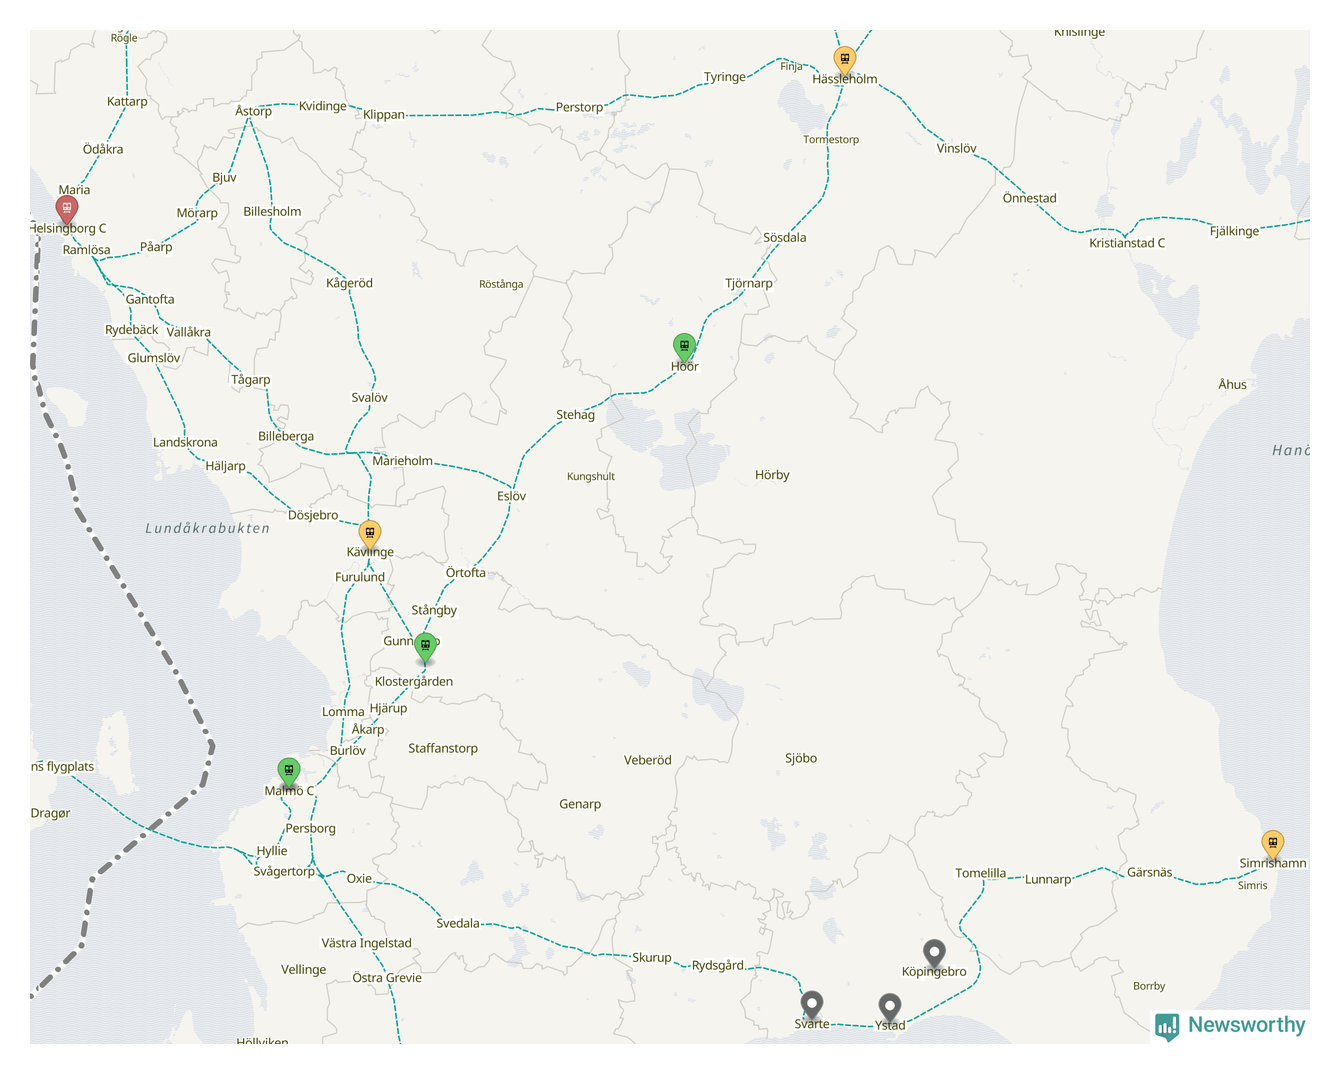Click the Åstorp label
The width and height of the screenshot is (1340, 1074).
coord(253,111)
